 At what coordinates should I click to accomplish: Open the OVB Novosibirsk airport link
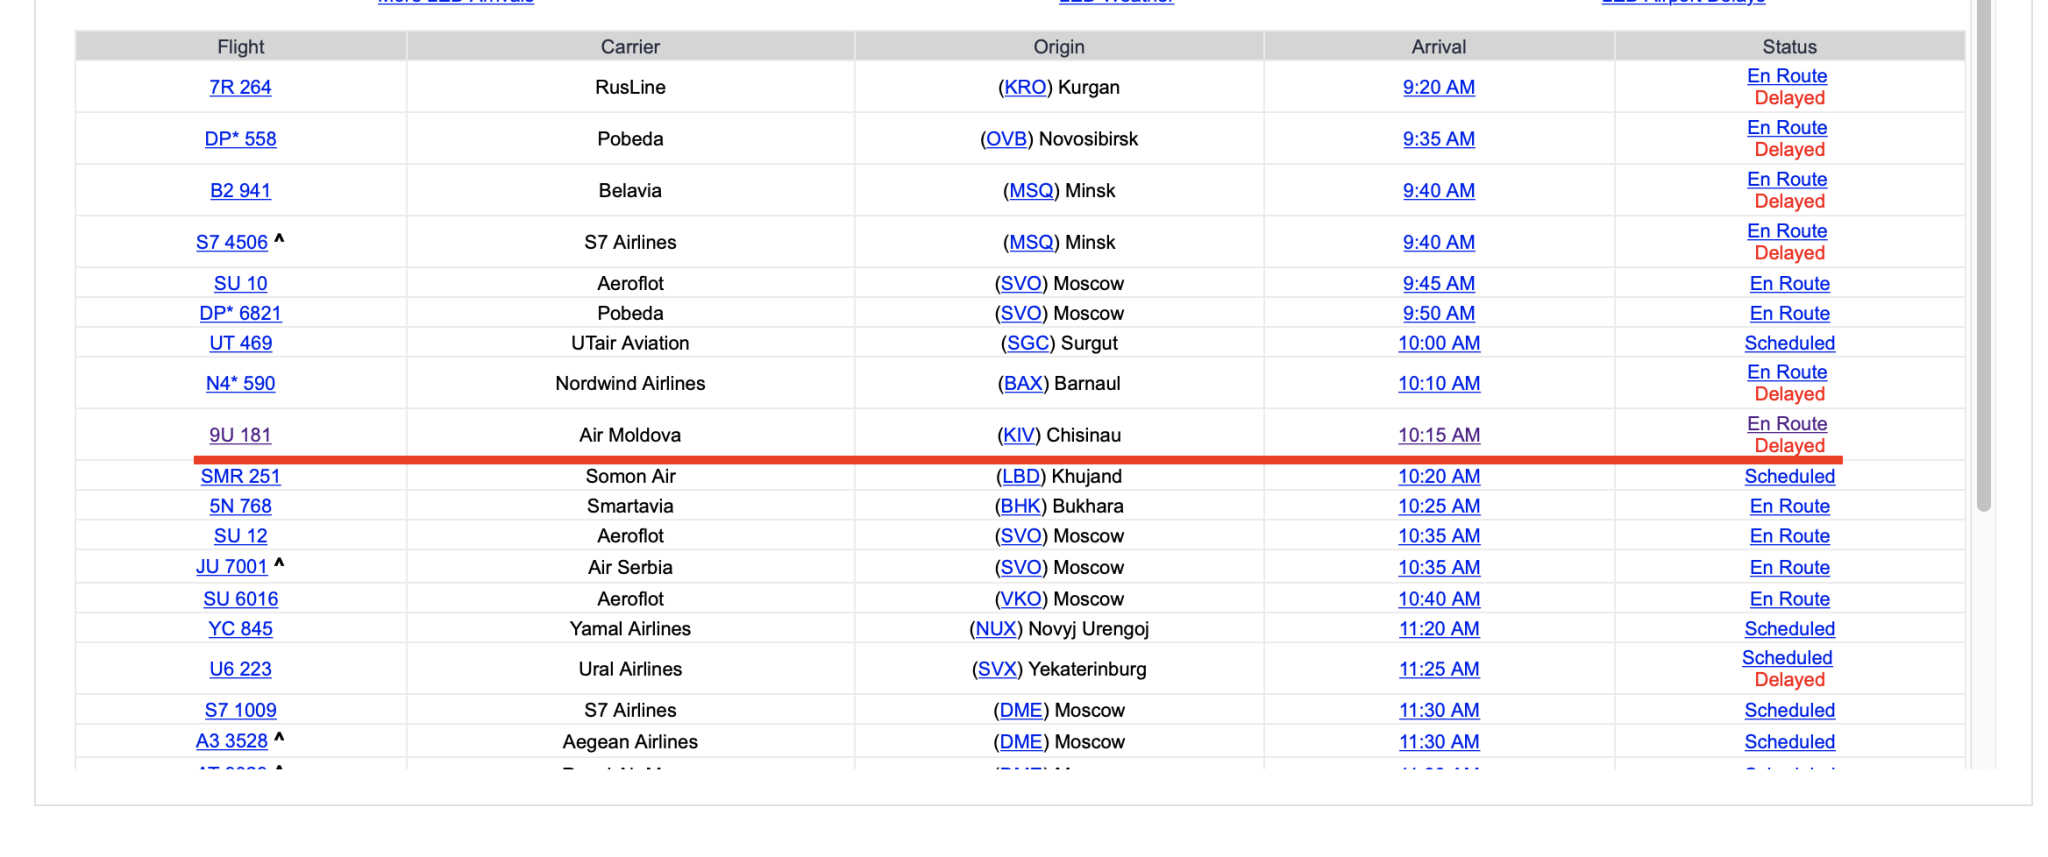1006,139
